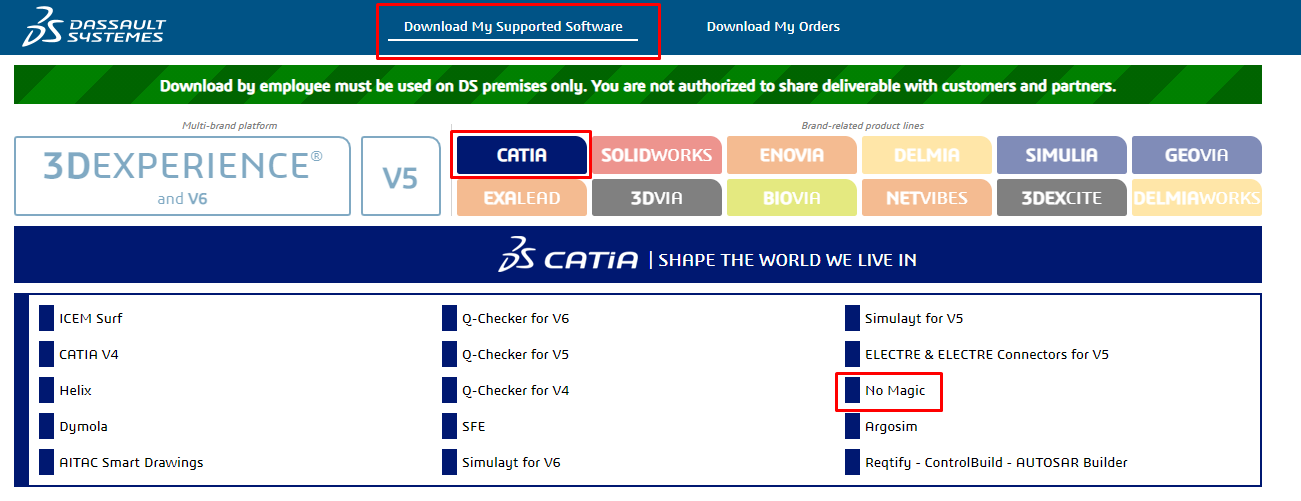Open Download My Supported Software tab

pos(513,26)
